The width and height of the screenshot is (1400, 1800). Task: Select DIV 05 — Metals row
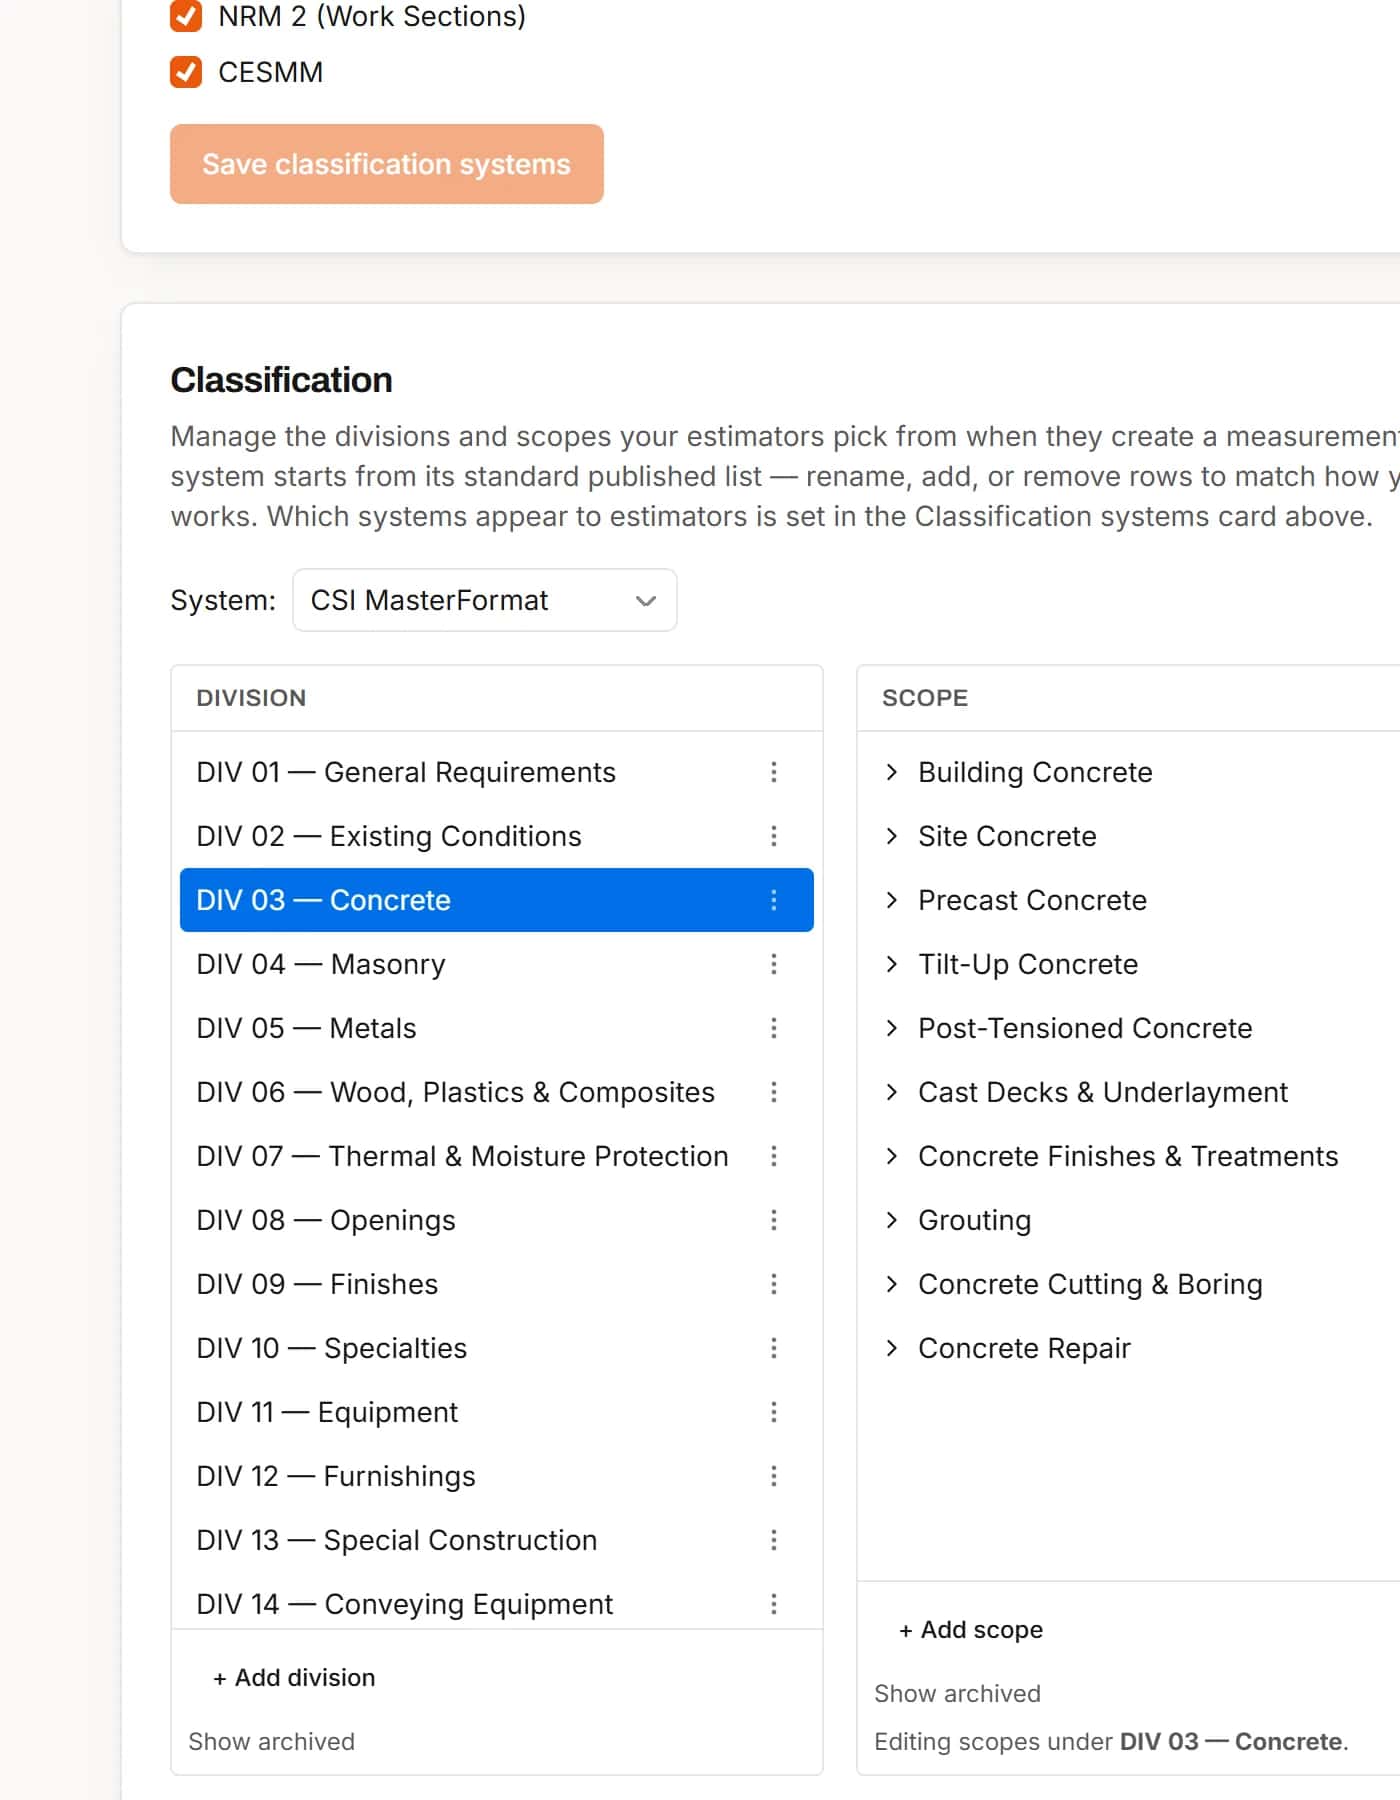[496, 1028]
